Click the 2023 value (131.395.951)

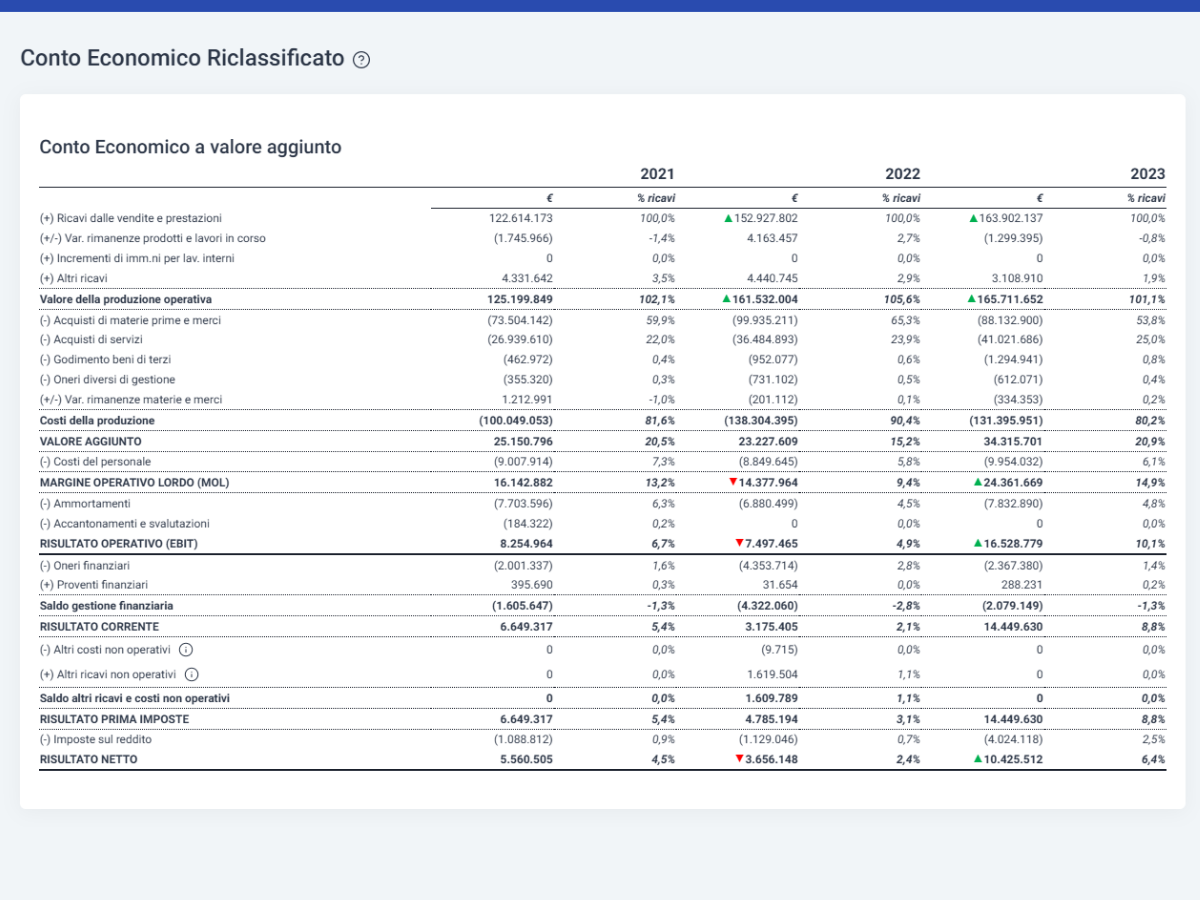point(1006,420)
